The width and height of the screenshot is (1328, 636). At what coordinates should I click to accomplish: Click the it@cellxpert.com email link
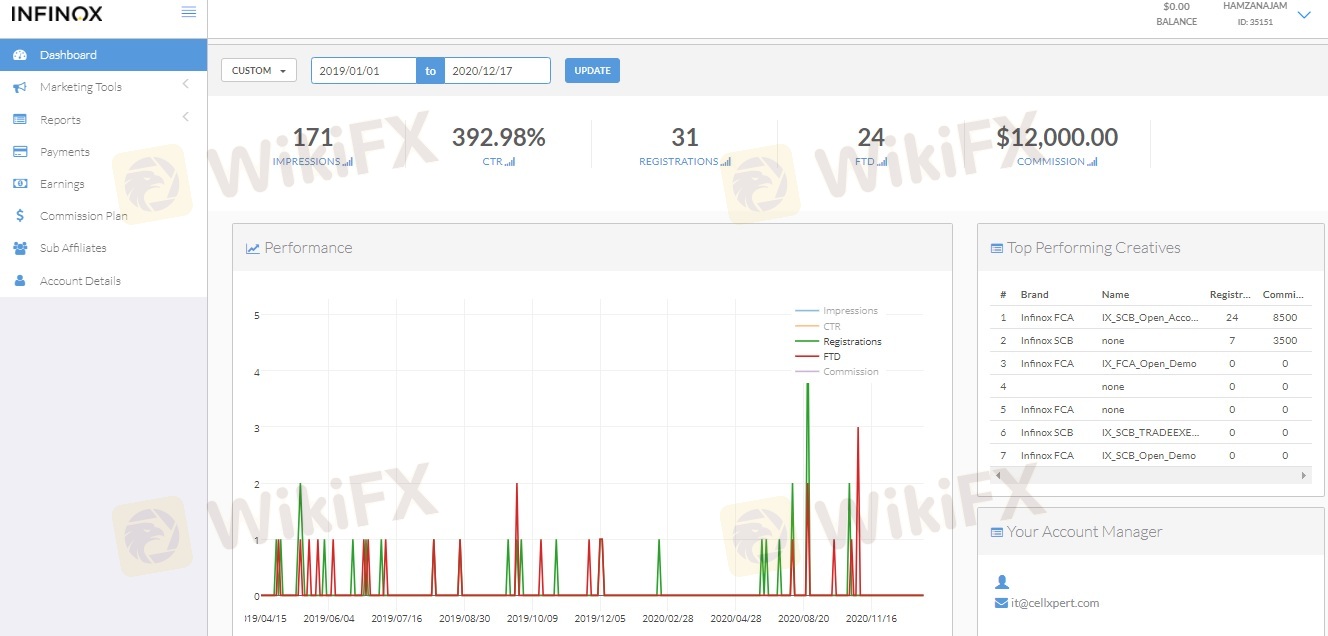(x=1053, y=603)
